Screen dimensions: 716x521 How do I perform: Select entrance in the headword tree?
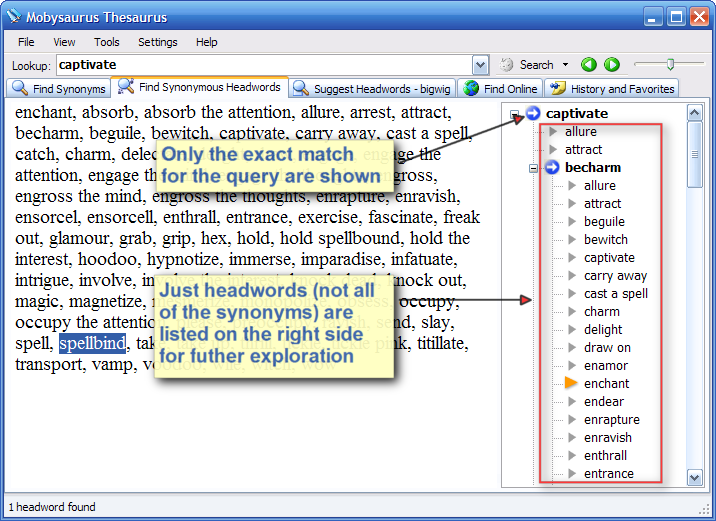pos(609,474)
